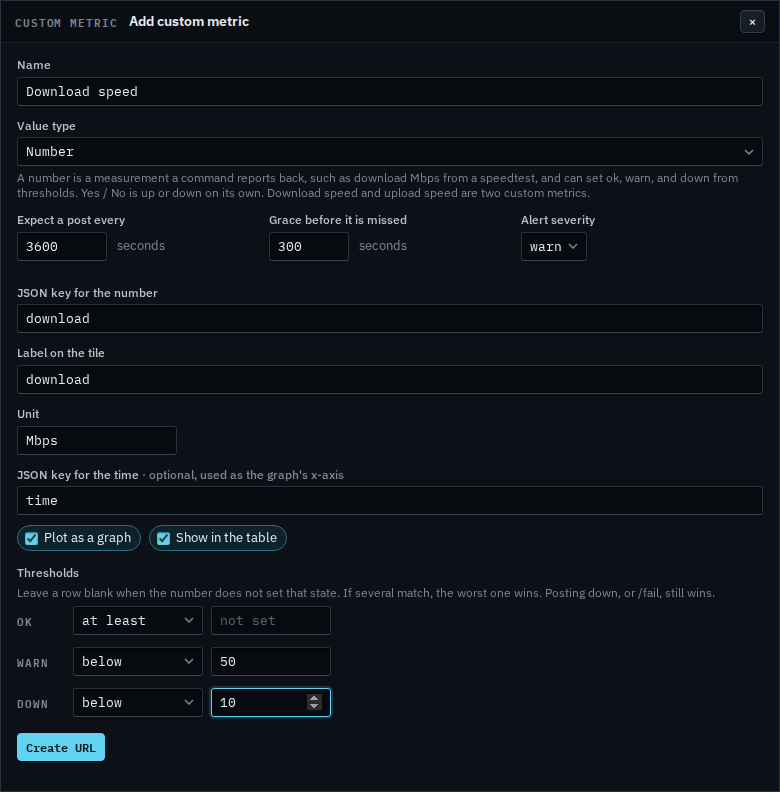Click the Value type label

click(x=46, y=126)
